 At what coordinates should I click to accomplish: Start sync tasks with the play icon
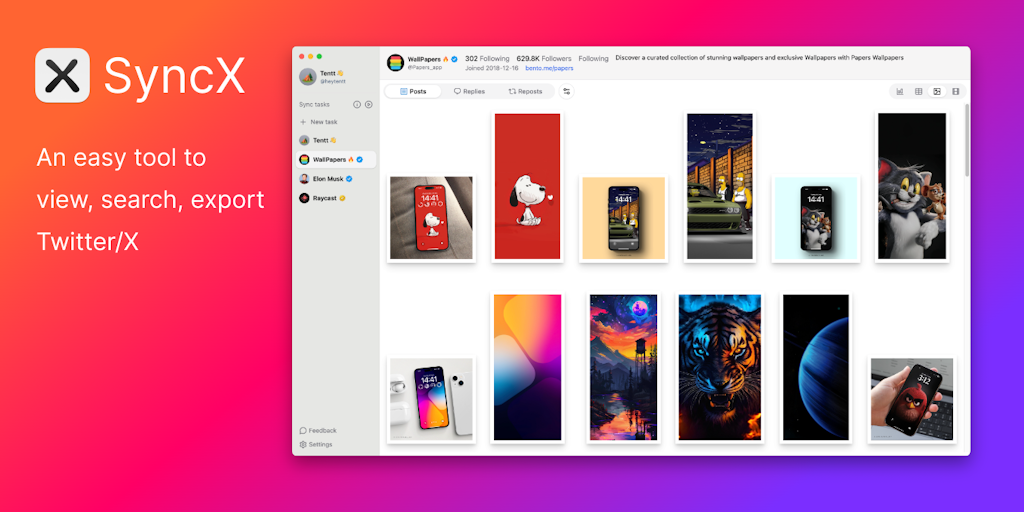coord(368,104)
